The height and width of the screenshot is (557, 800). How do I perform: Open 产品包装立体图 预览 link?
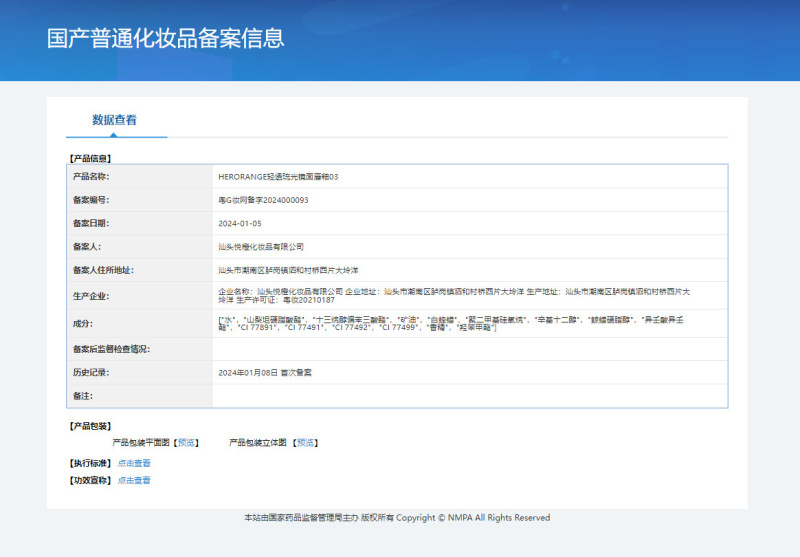pos(306,443)
